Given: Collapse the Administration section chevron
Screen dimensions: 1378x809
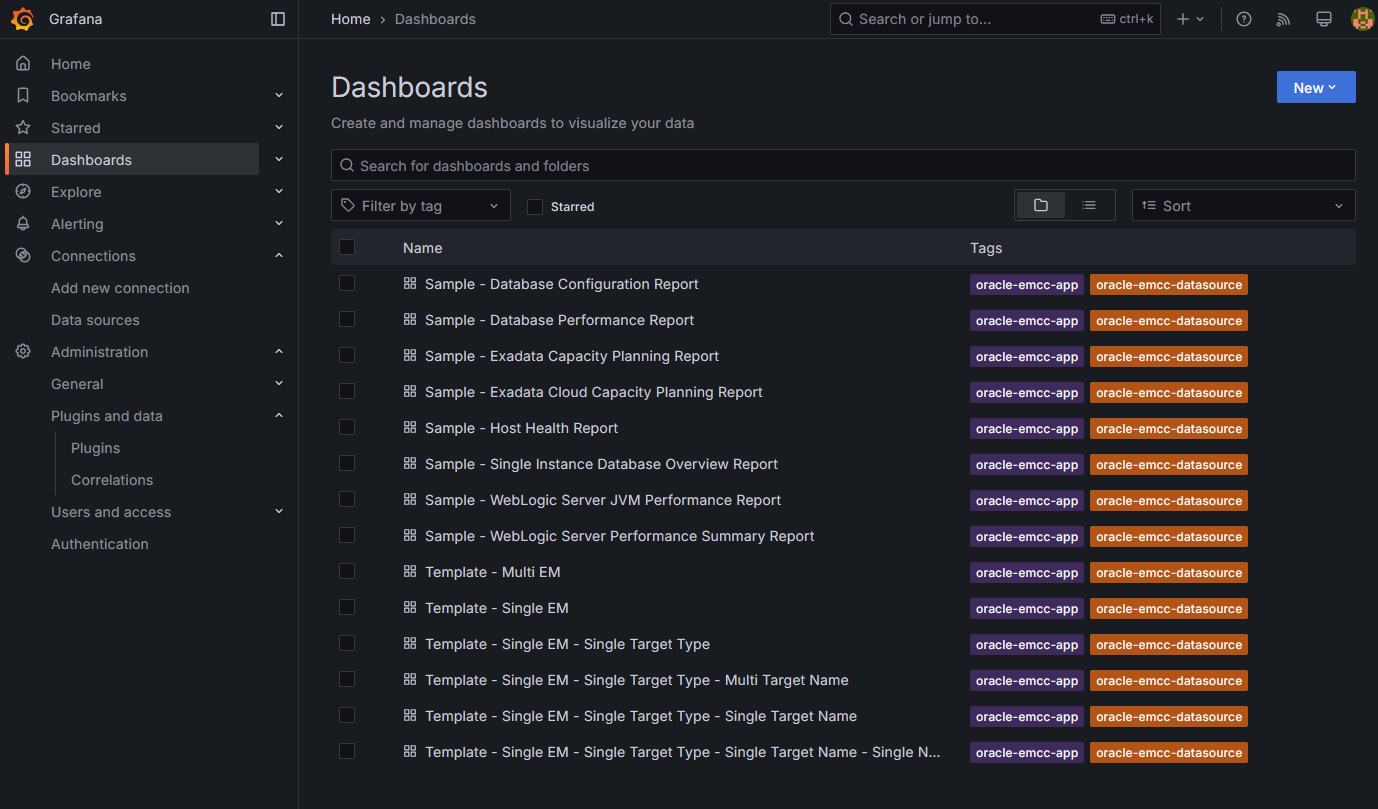Looking at the screenshot, I should 279,351.
